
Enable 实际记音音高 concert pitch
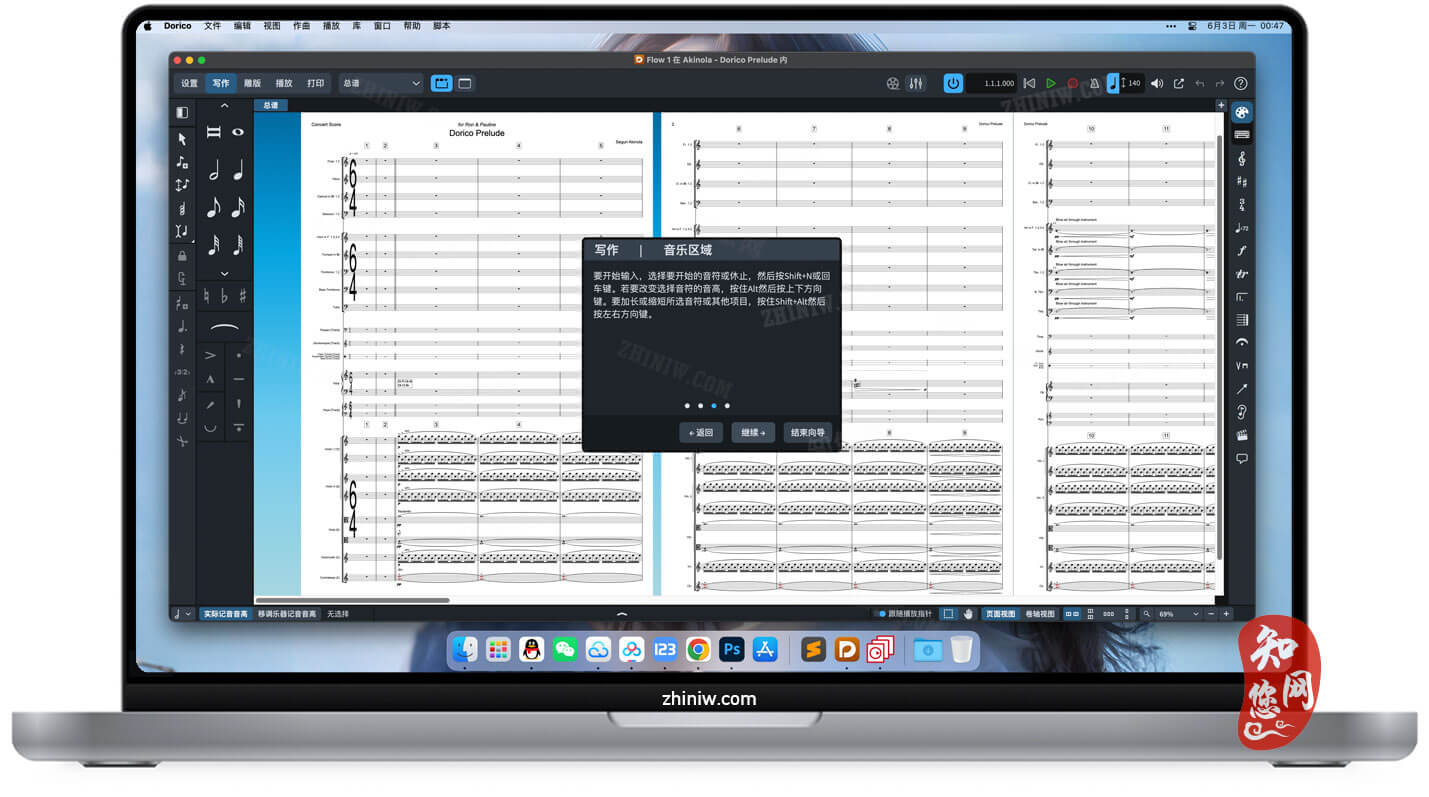point(225,614)
